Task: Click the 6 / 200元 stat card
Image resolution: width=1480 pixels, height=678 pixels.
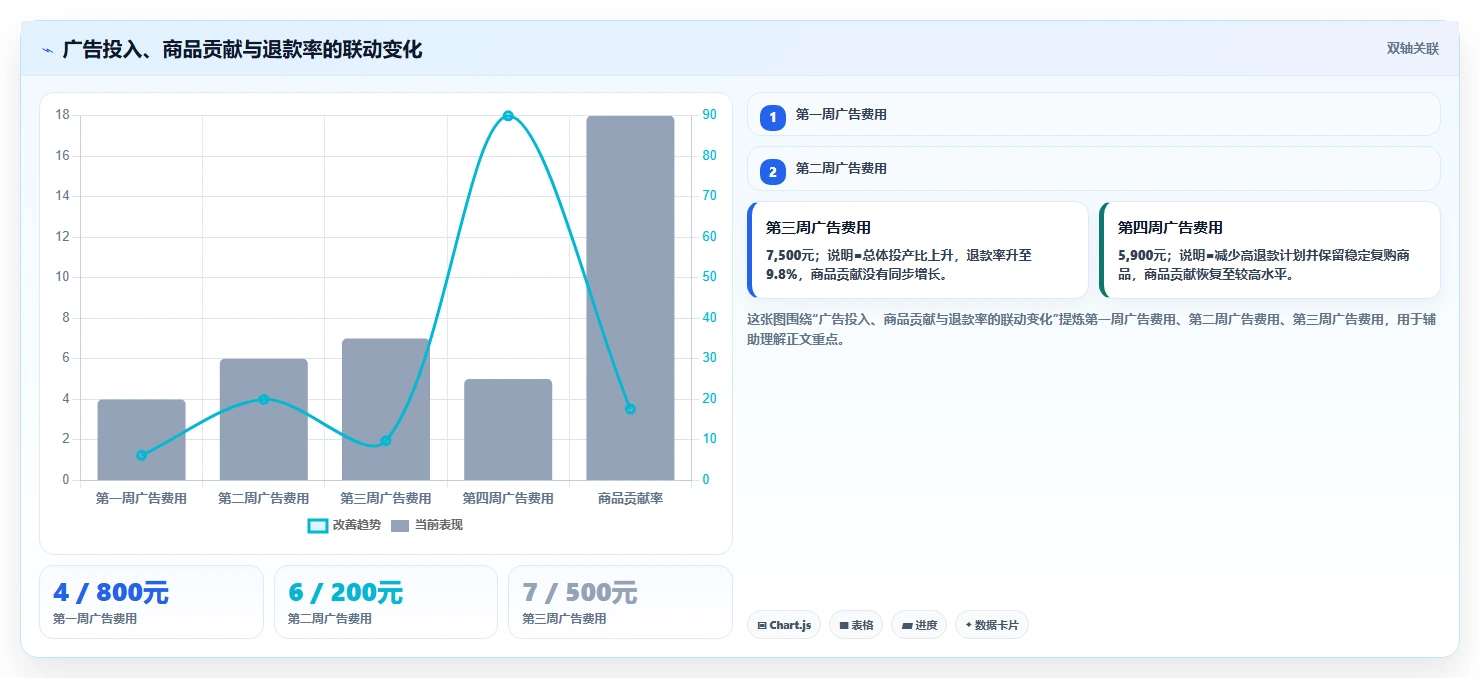Action: (386, 602)
